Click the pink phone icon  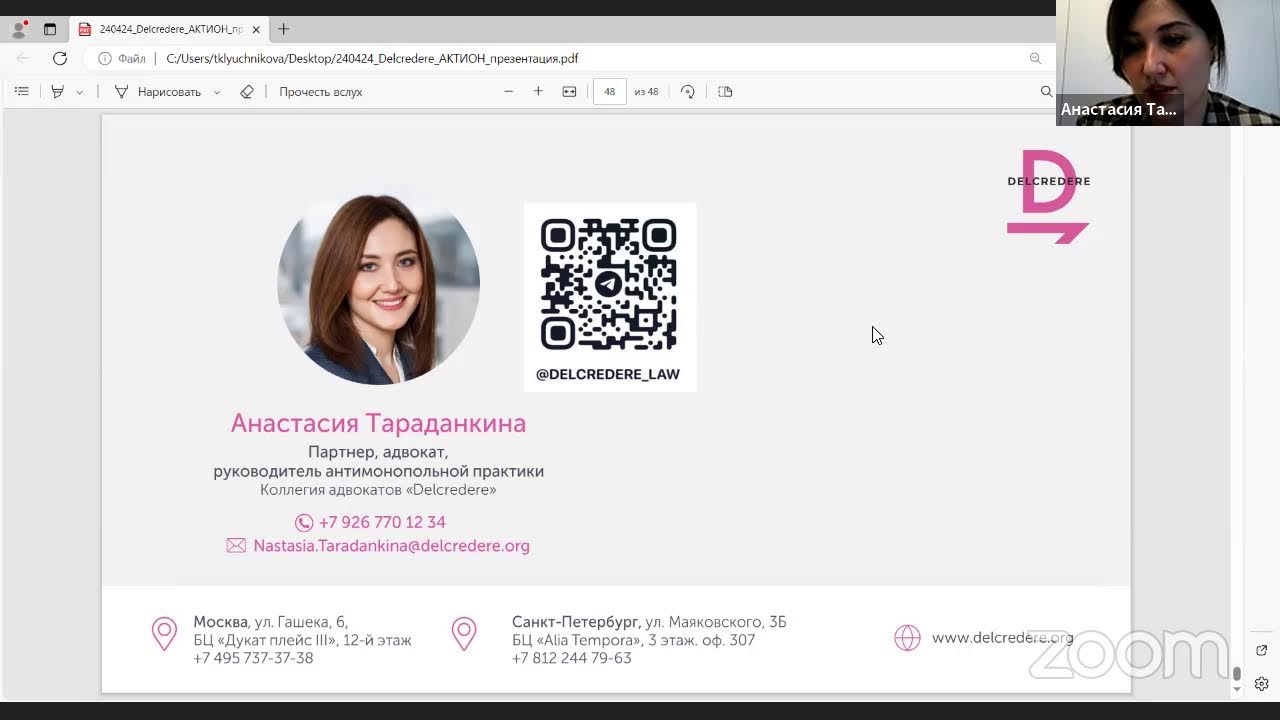pos(304,522)
